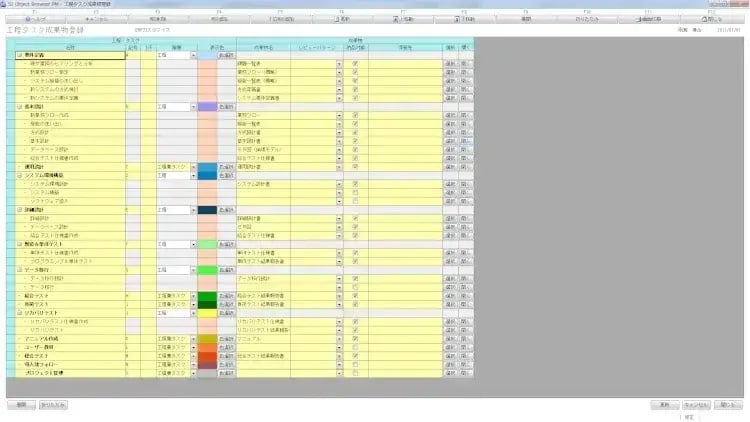Collapse the データ移行 tree node
The height and width of the screenshot is (422, 750).
click(x=19, y=269)
